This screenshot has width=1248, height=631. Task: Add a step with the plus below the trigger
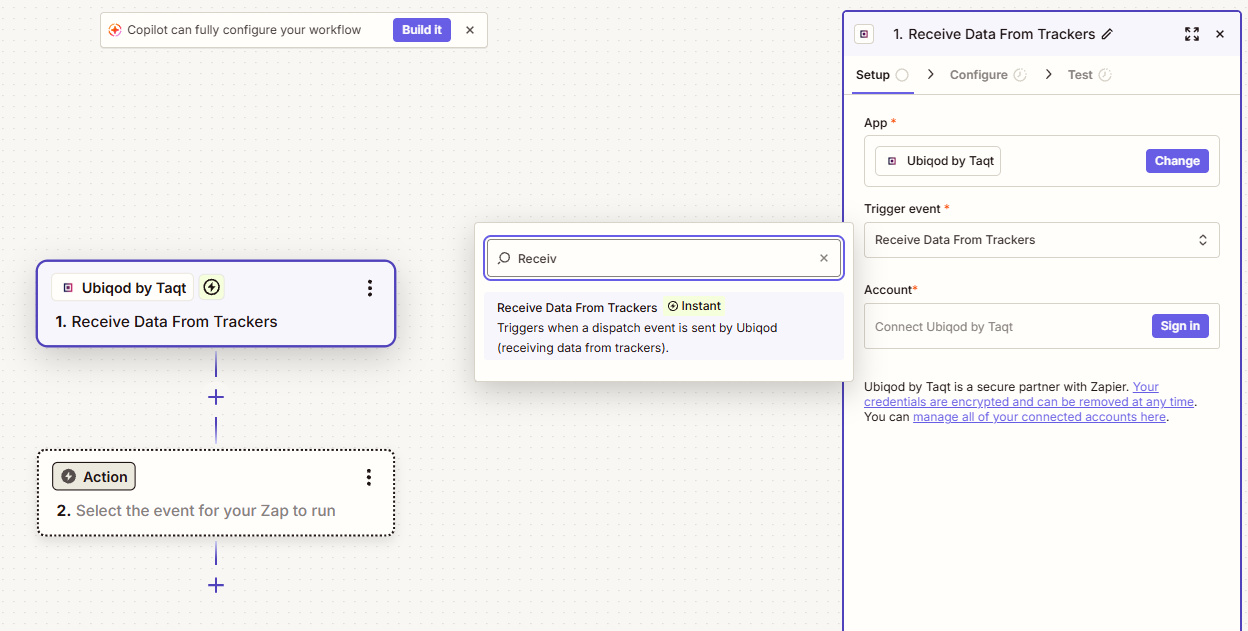point(216,397)
